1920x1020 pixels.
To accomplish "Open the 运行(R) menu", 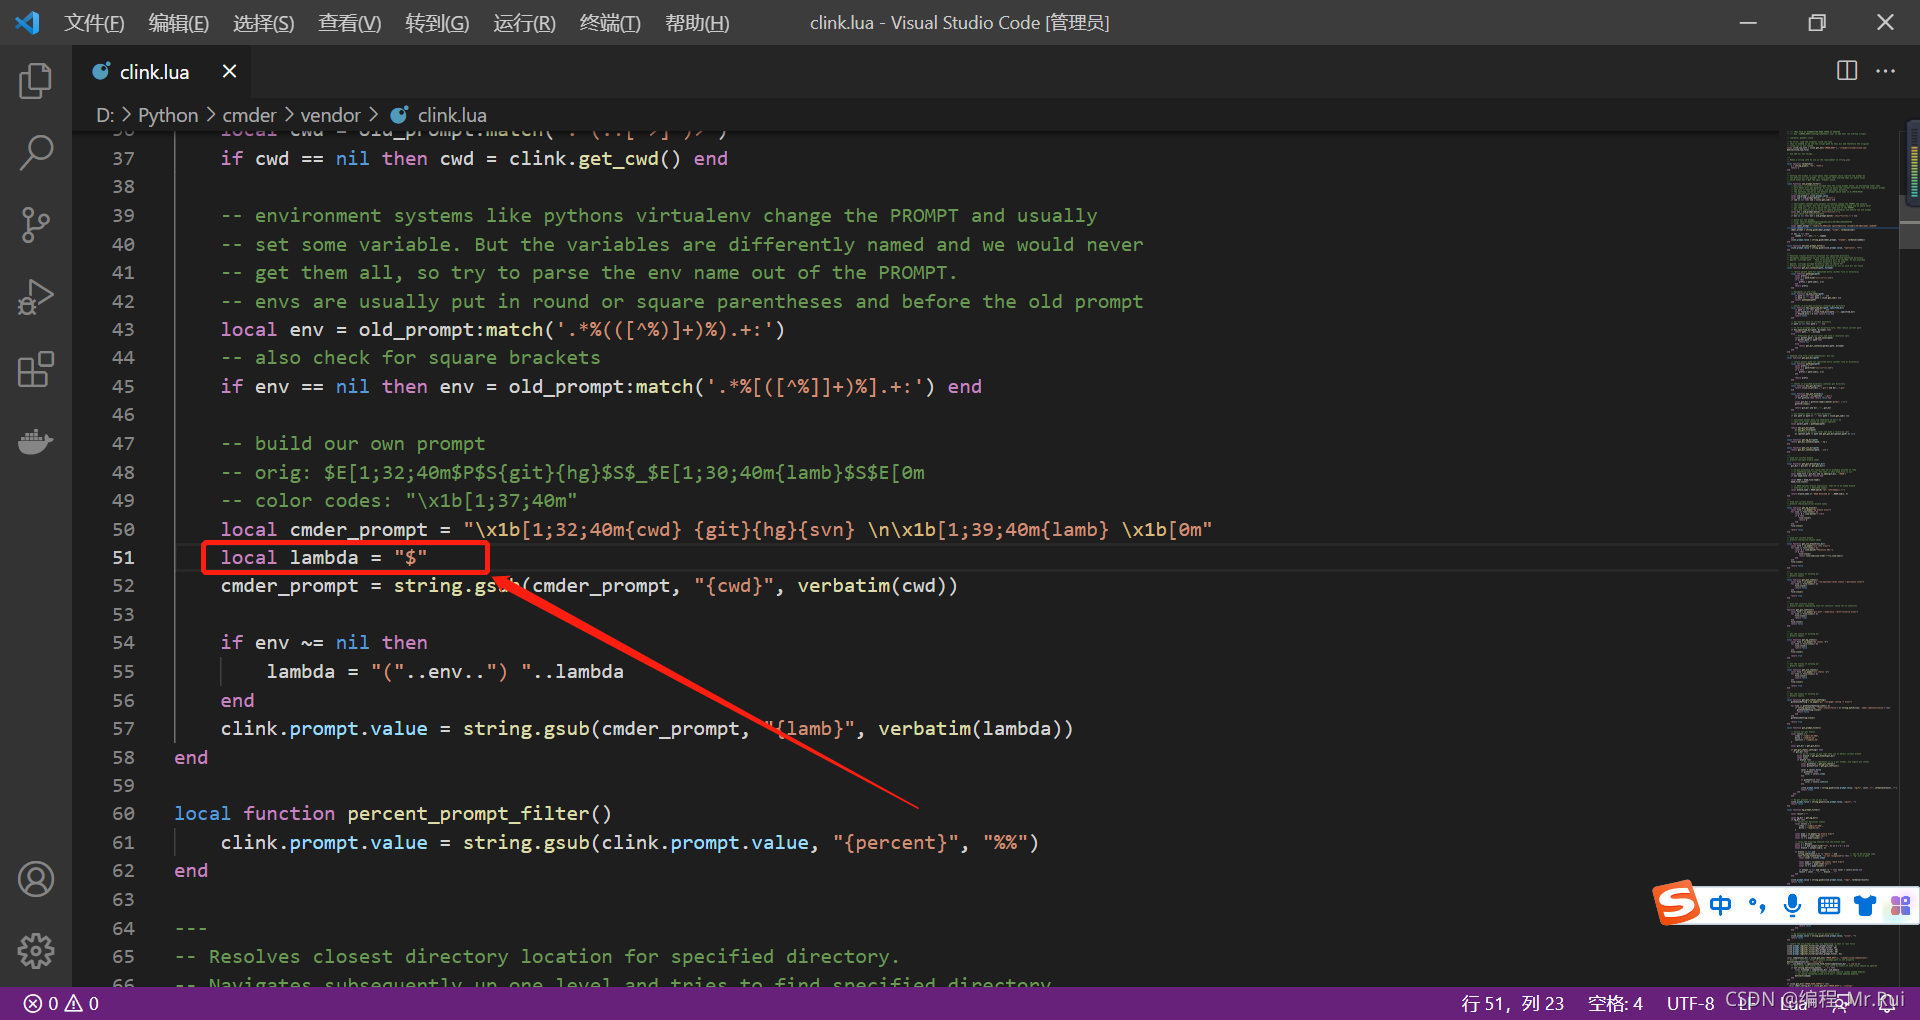I will tap(524, 22).
